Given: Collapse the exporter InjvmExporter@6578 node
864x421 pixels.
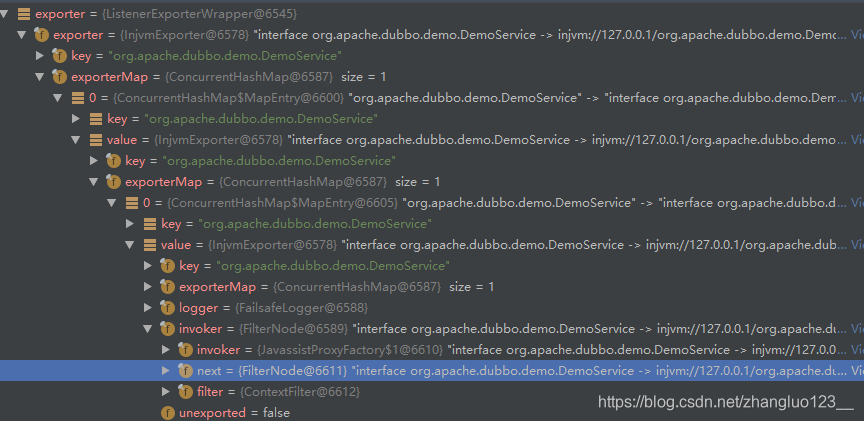Looking at the screenshot, I should [22, 35].
